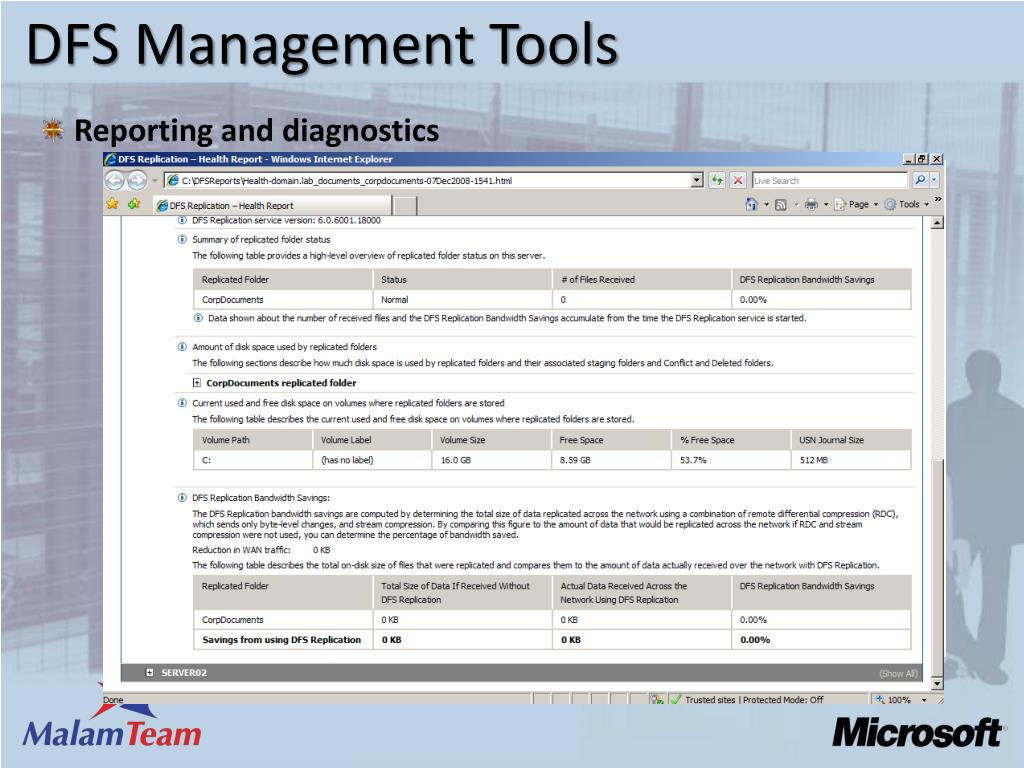The image size is (1024, 768).
Task: Click the '8.59 GB' free space cell
Action: (x=611, y=460)
